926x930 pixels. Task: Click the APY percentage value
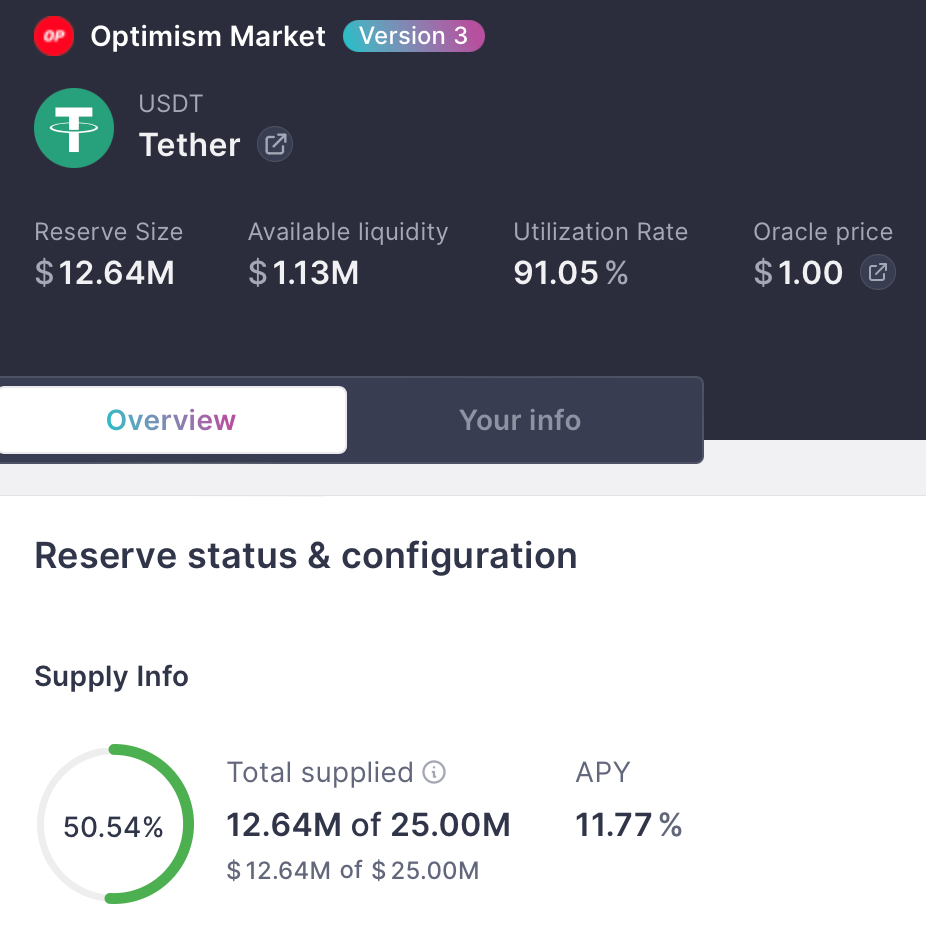coord(629,824)
